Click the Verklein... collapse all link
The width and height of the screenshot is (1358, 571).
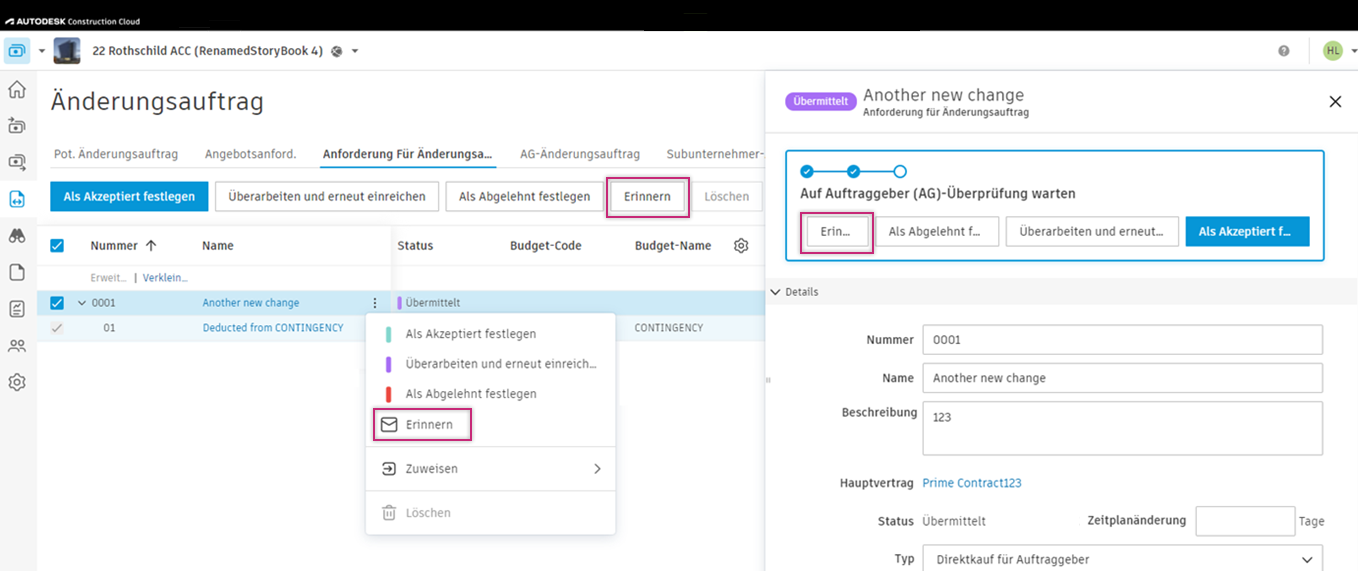click(x=165, y=277)
